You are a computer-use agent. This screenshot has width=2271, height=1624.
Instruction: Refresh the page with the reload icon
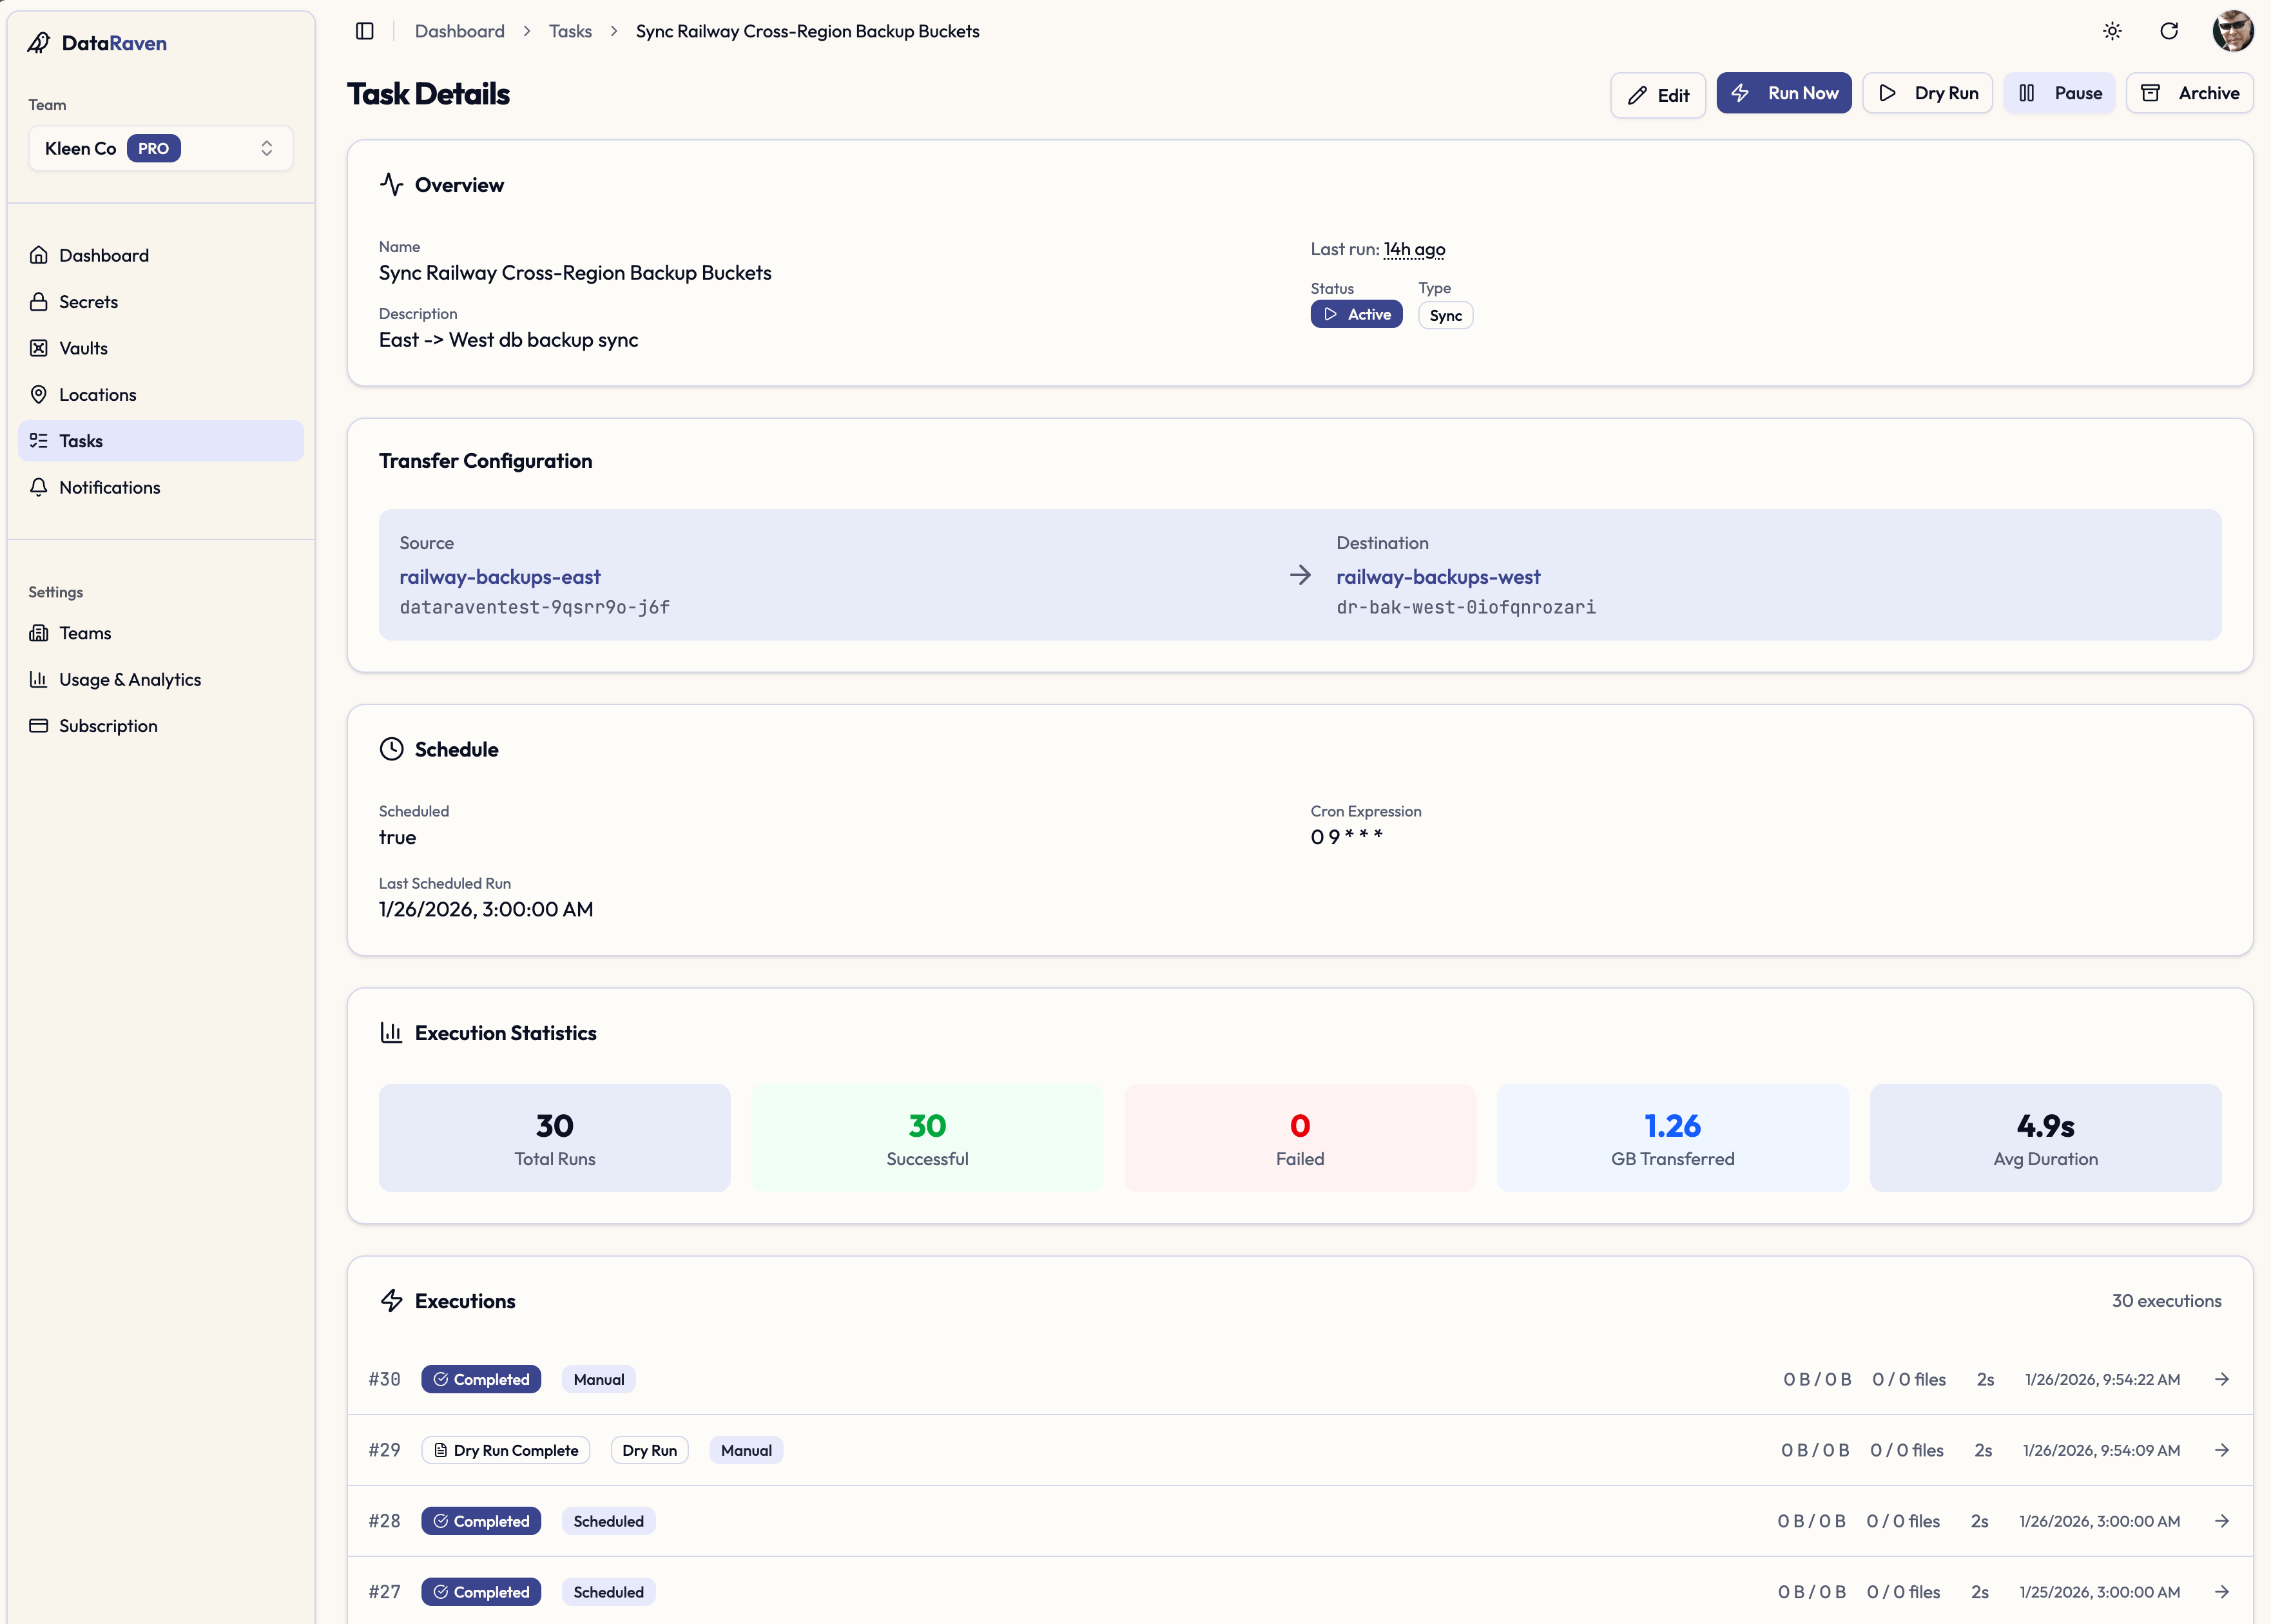point(2168,31)
